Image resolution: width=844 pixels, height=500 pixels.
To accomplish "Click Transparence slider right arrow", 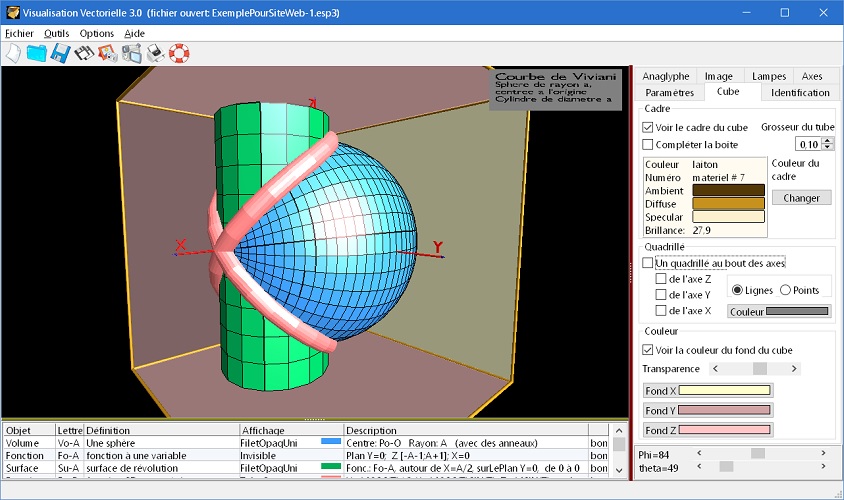I will pos(794,369).
